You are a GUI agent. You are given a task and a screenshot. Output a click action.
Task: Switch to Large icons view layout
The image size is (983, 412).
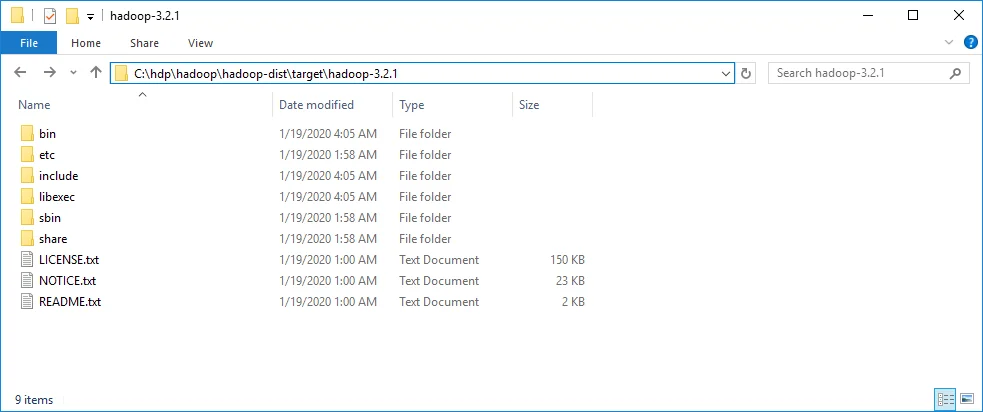(x=967, y=399)
